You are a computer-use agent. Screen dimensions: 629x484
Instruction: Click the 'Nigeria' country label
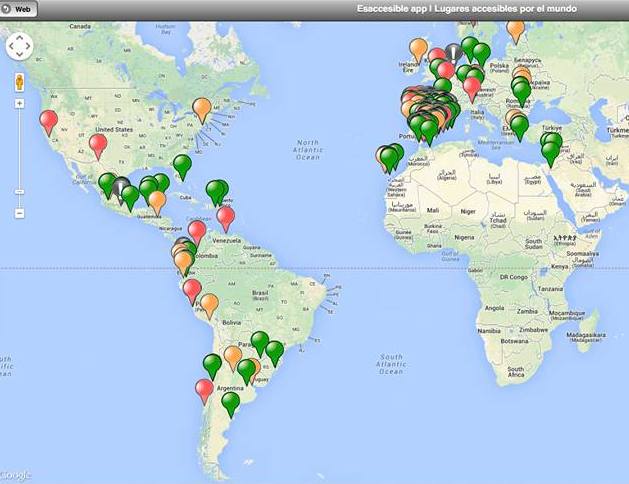464,237
